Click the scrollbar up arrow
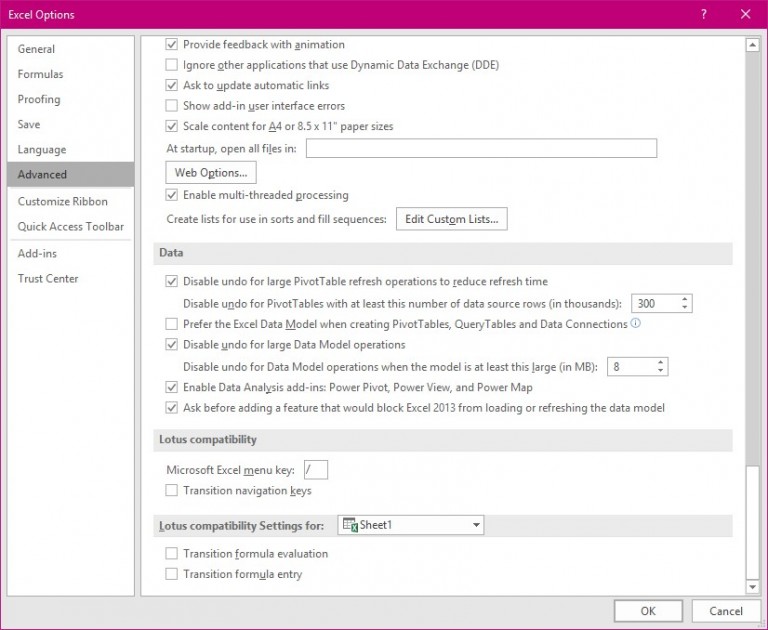Viewport: 768px width, 630px height. click(x=752, y=45)
